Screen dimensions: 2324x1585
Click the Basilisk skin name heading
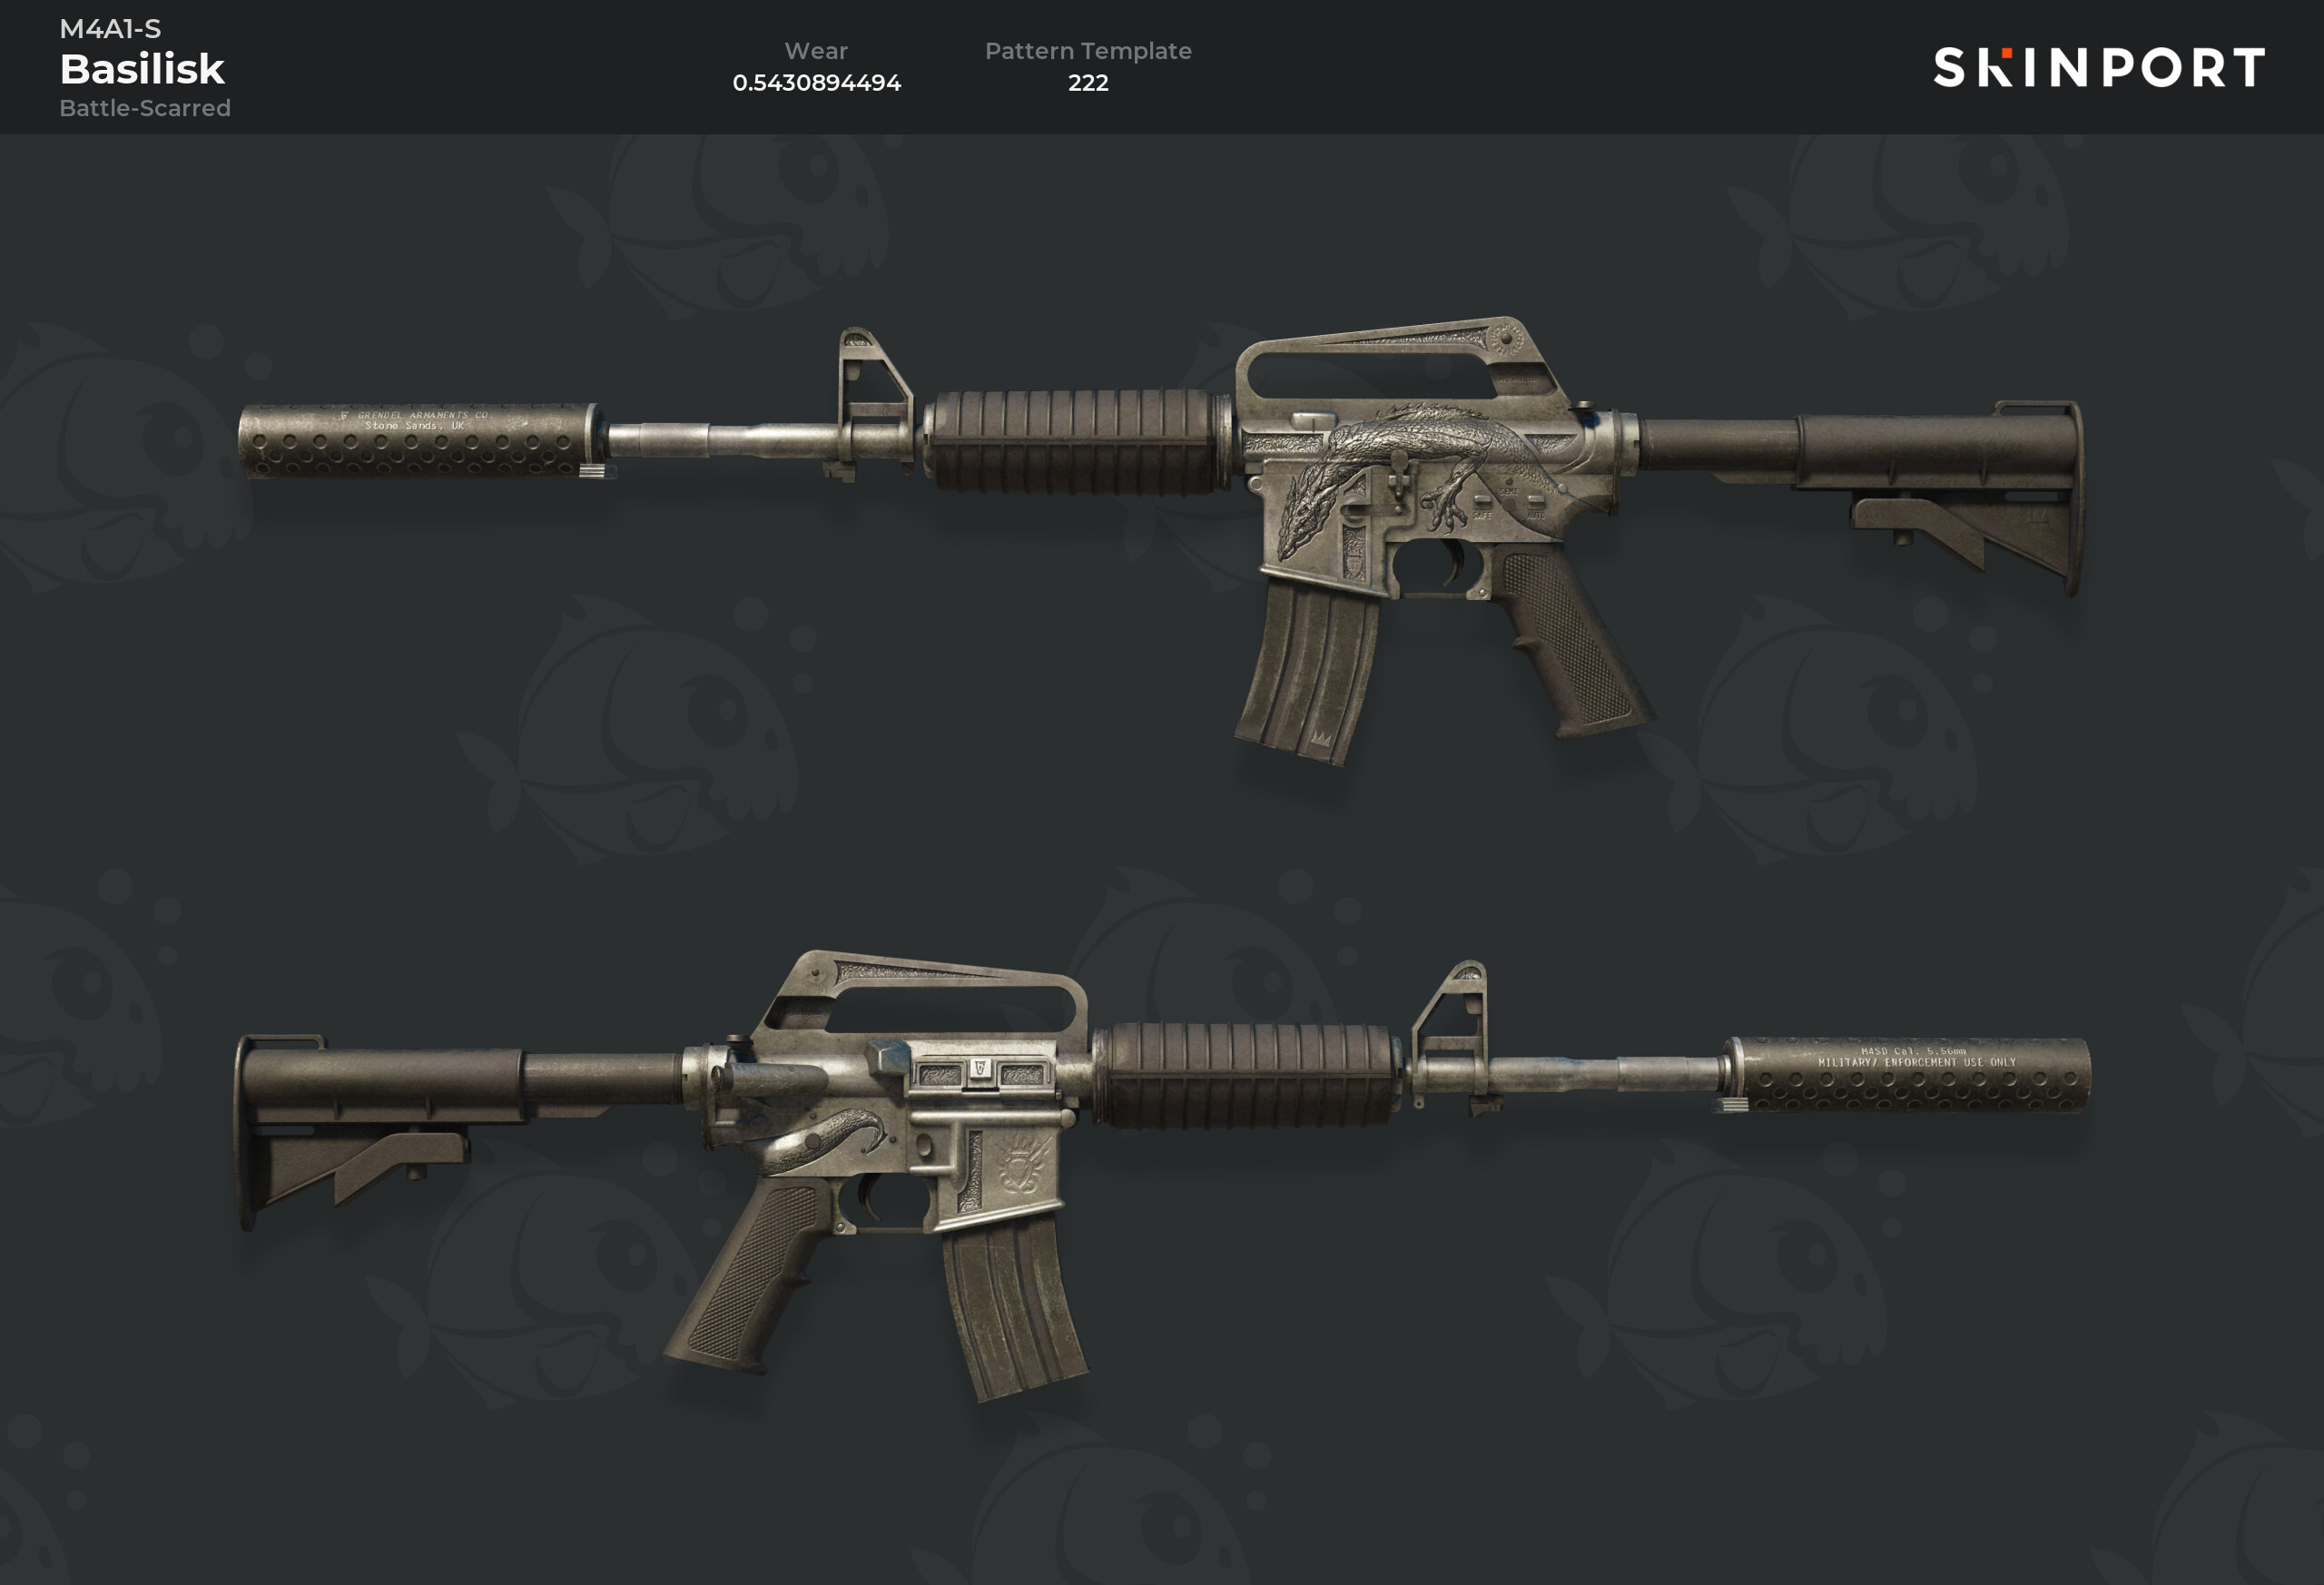coord(142,69)
